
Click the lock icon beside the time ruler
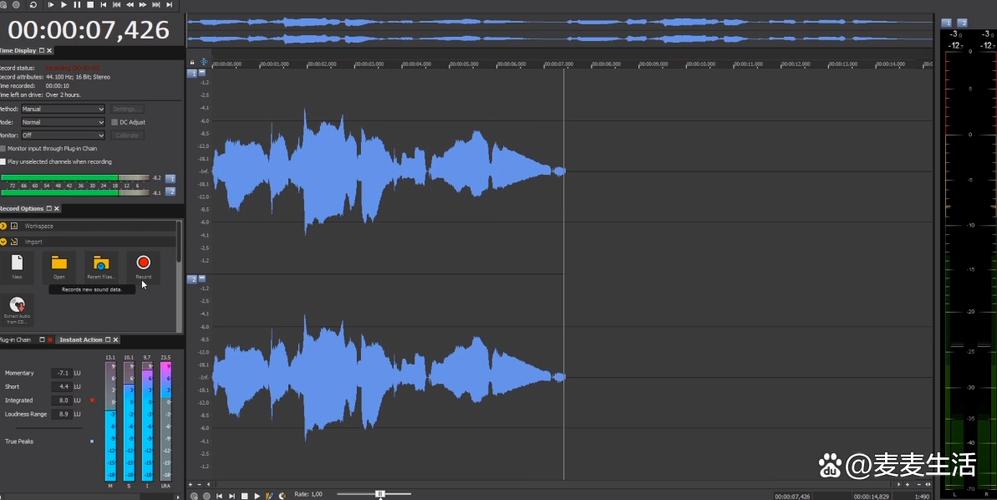pos(192,62)
